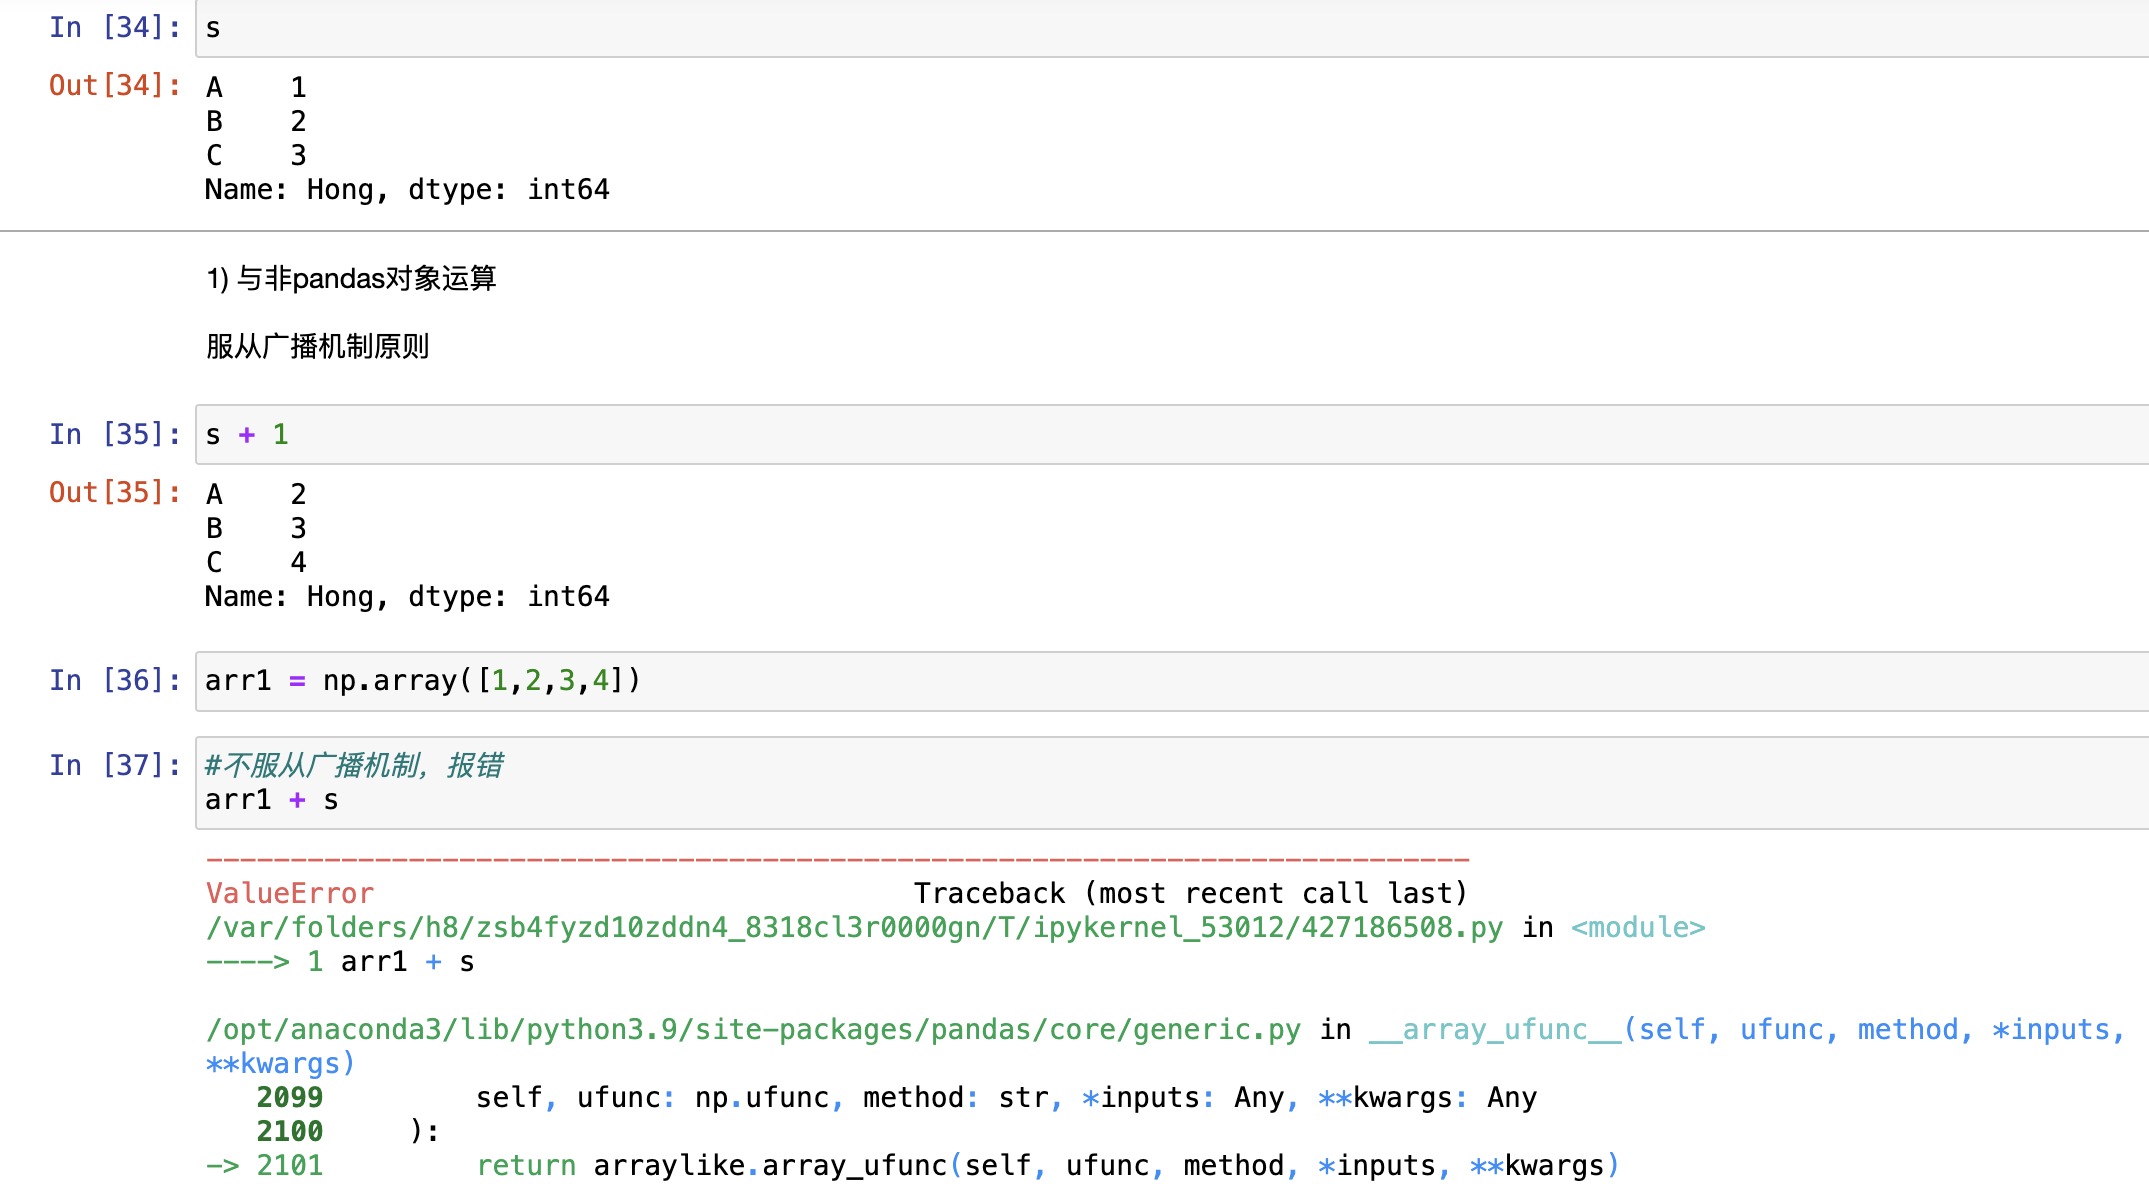2149x1187 pixels.
Task: Click 'Name: Hong, dtype: int64' in Out[35]
Action: tap(407, 597)
